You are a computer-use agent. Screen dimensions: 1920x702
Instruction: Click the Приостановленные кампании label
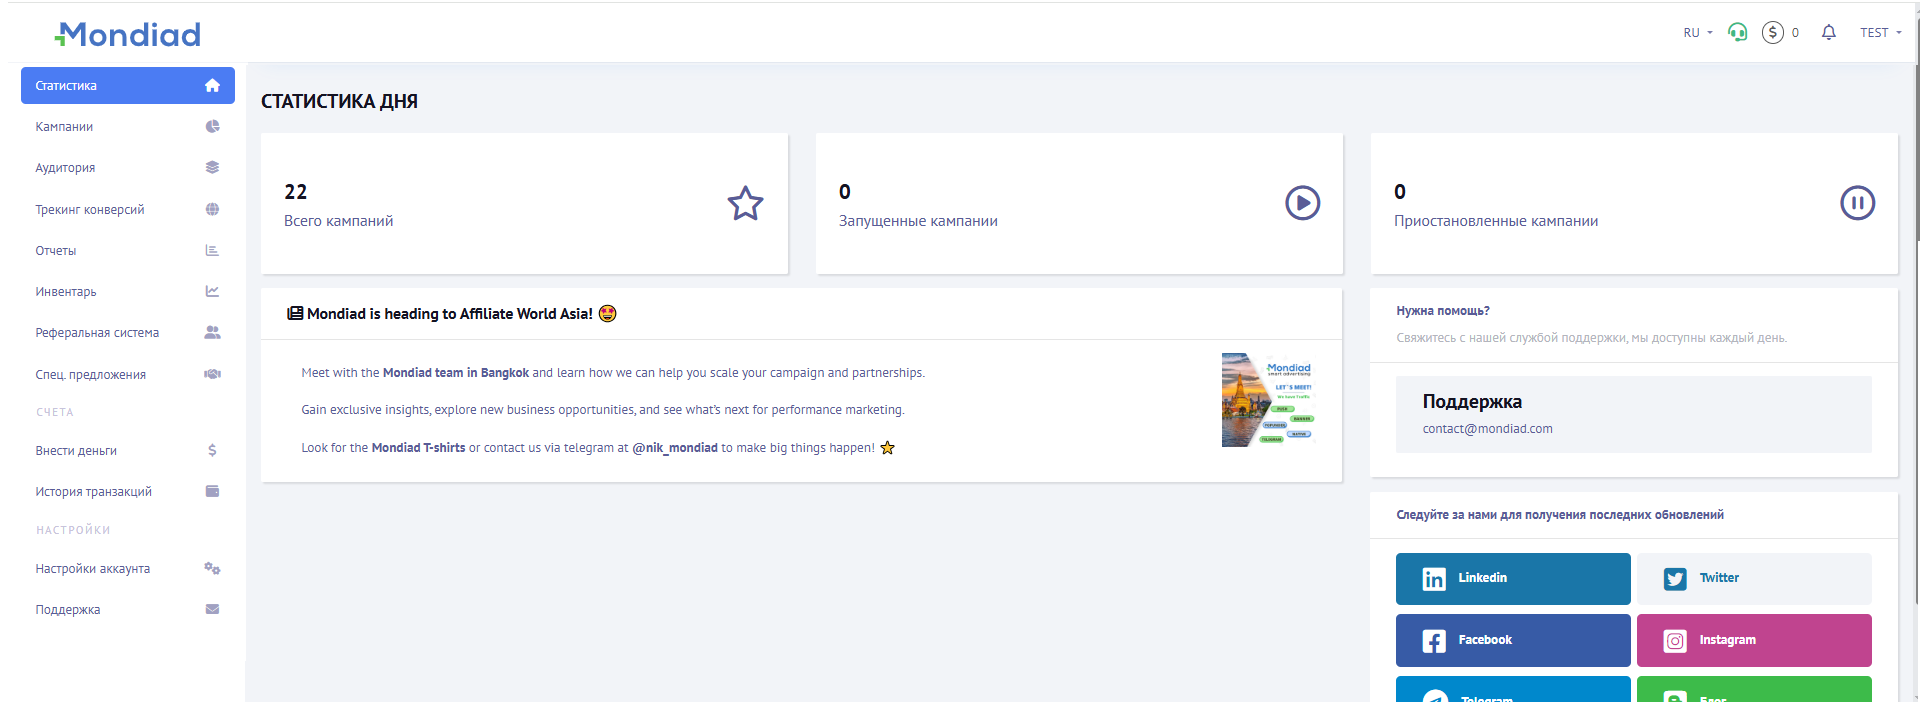click(1496, 221)
